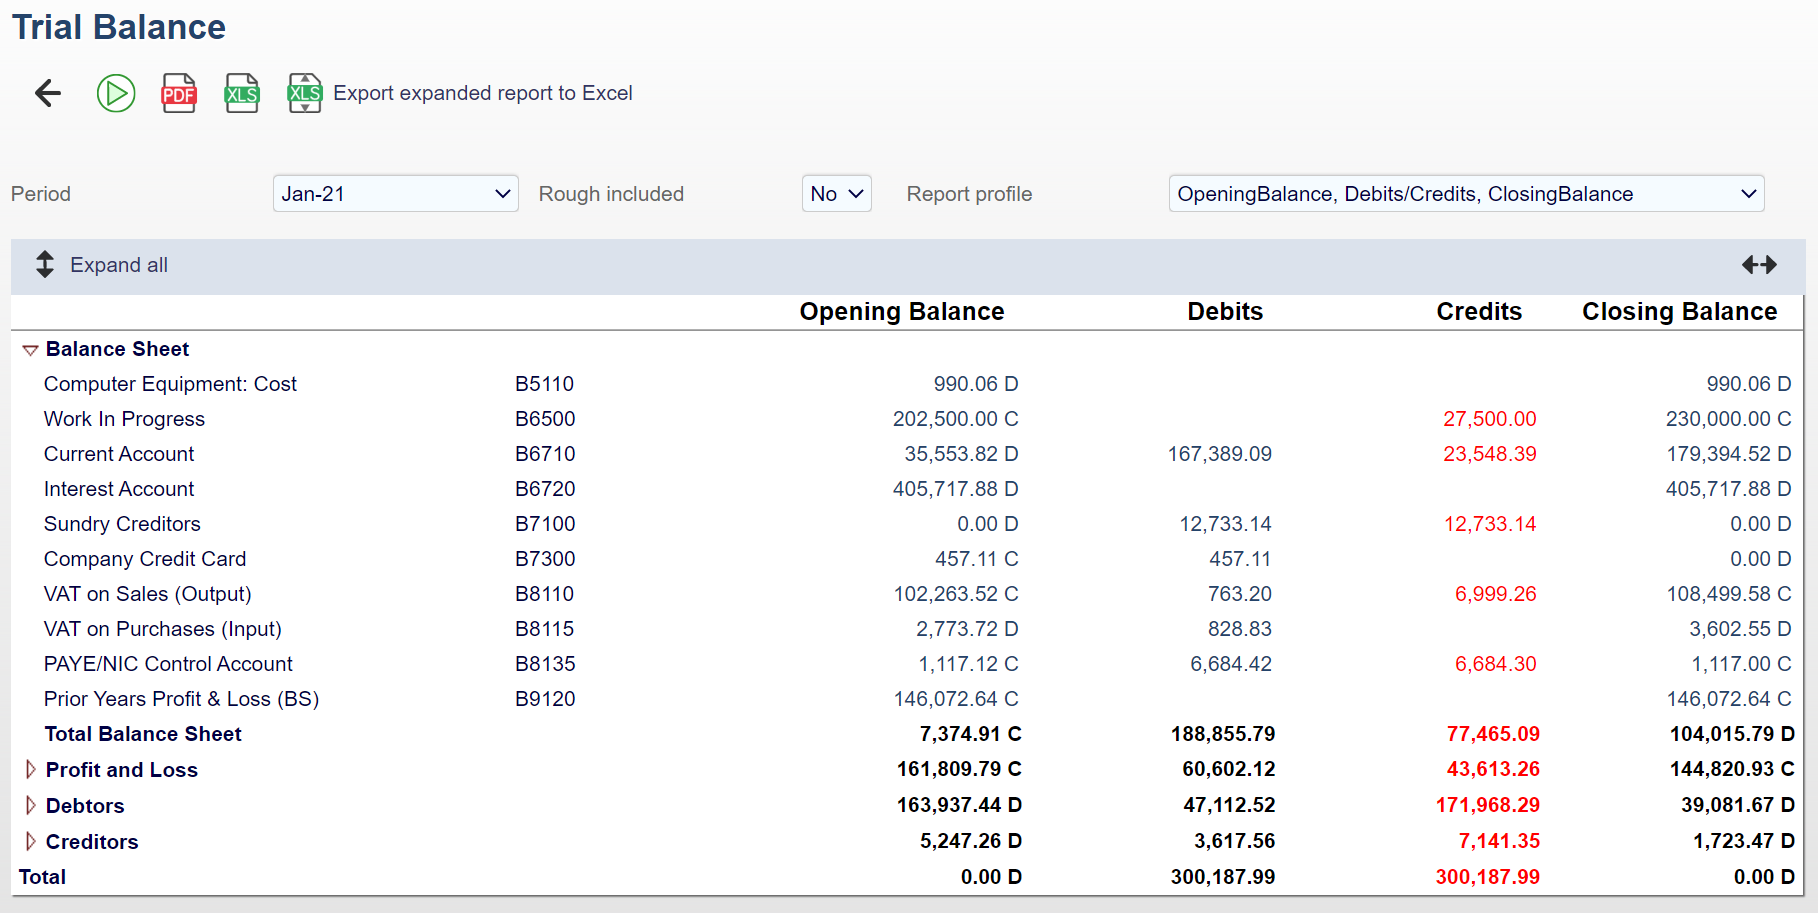Collapse the Balance Sheet section

pyautogui.click(x=30, y=350)
